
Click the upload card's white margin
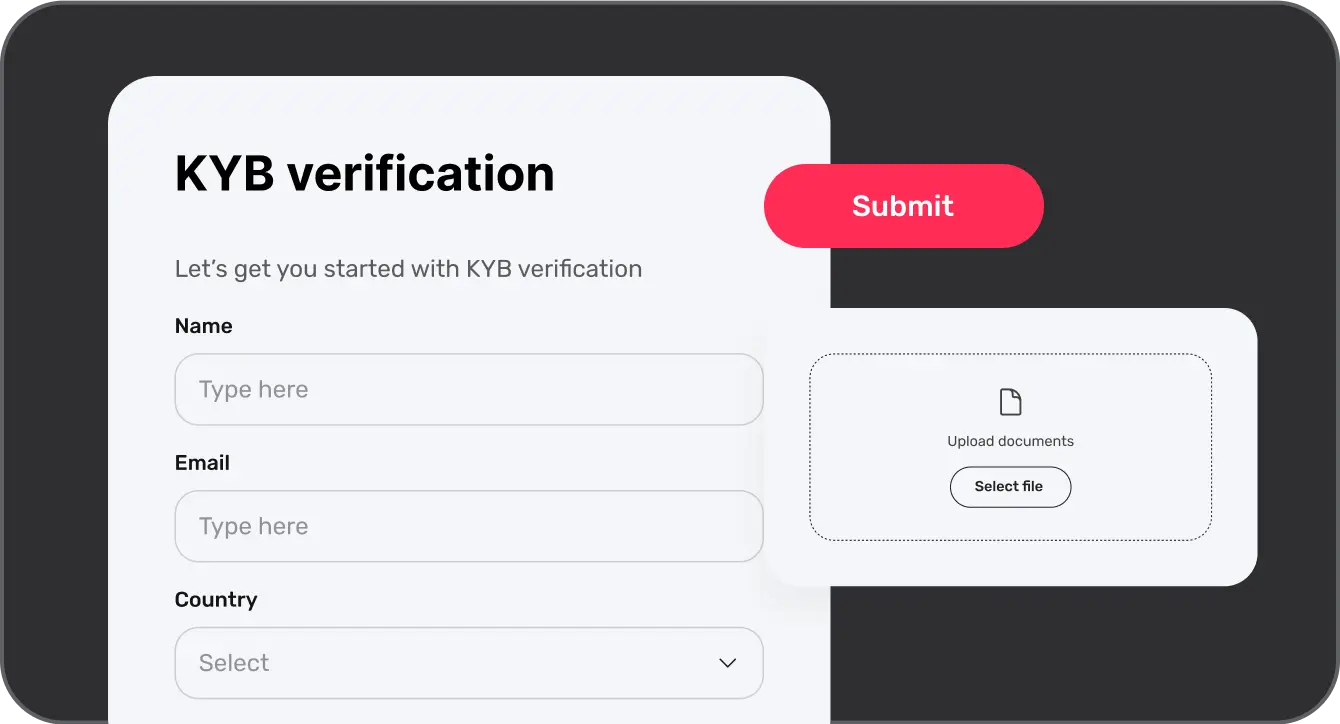click(x=1010, y=564)
